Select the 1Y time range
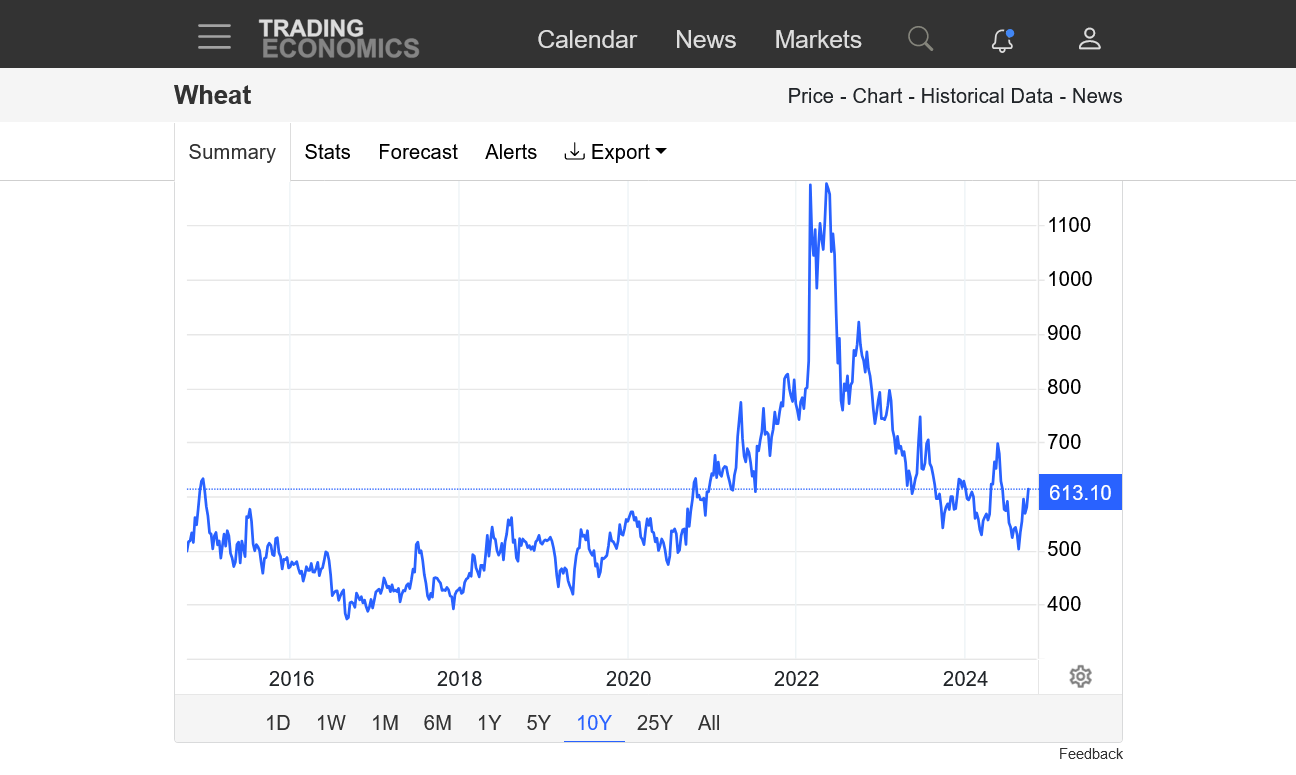 click(489, 723)
